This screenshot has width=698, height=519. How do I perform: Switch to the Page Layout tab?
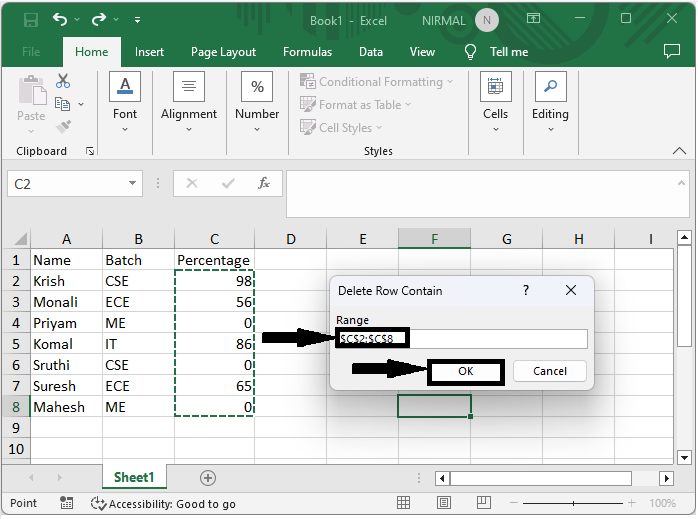pyautogui.click(x=223, y=52)
